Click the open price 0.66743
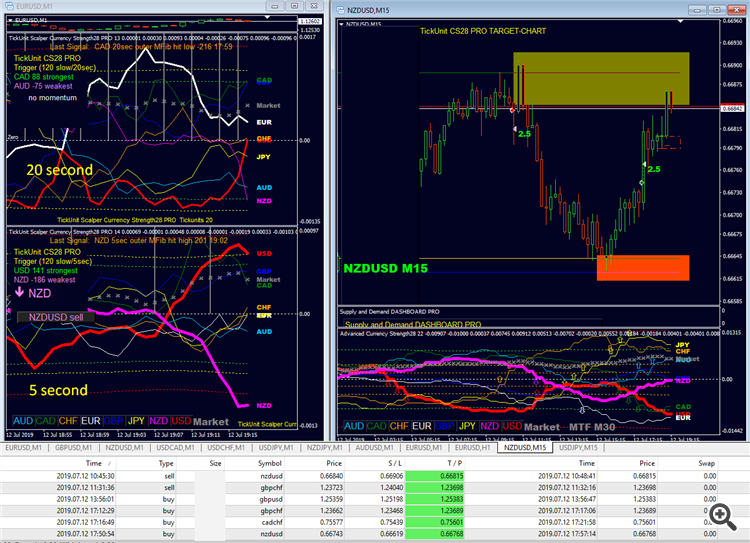Viewport: 750px width, 543px height. pos(331,533)
